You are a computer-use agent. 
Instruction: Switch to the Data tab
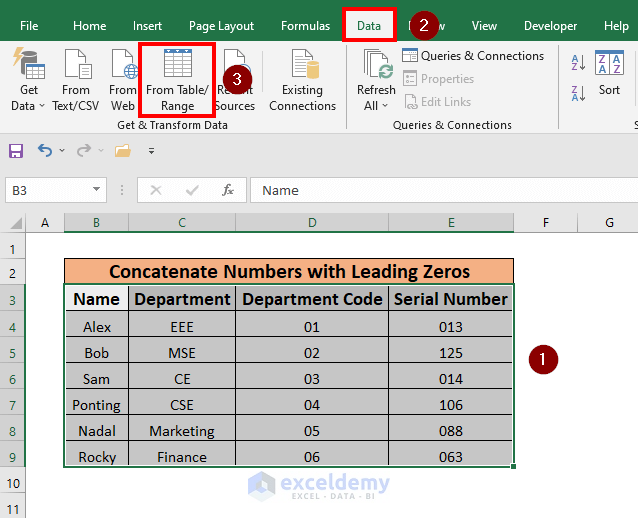pos(369,26)
